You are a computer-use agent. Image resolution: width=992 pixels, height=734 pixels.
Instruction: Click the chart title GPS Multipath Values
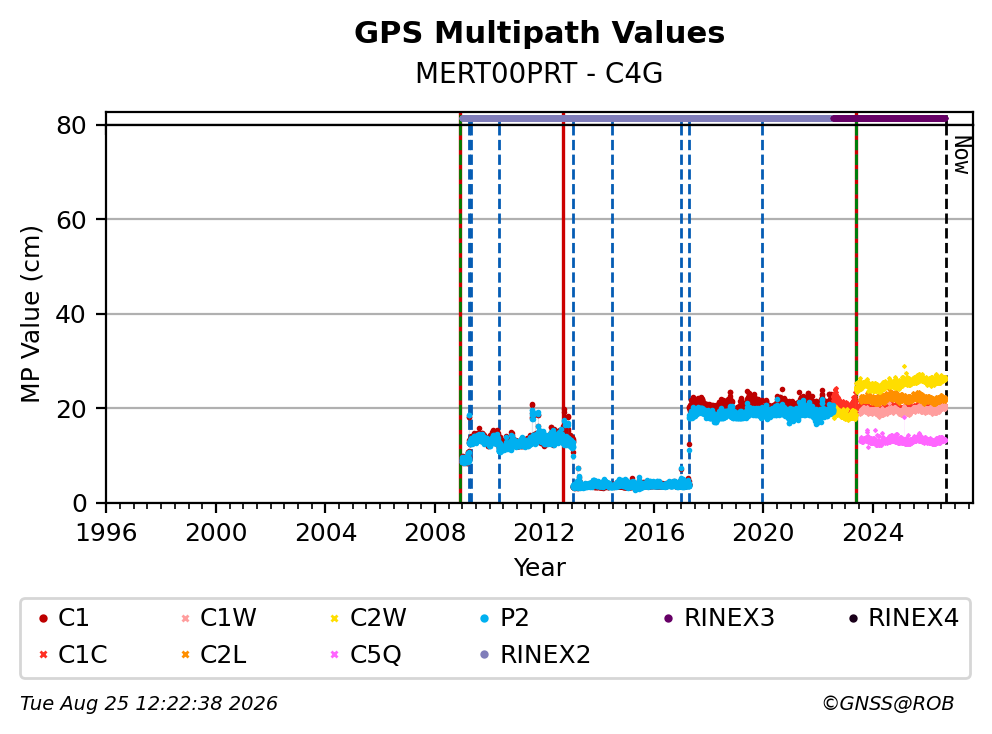(x=539, y=33)
